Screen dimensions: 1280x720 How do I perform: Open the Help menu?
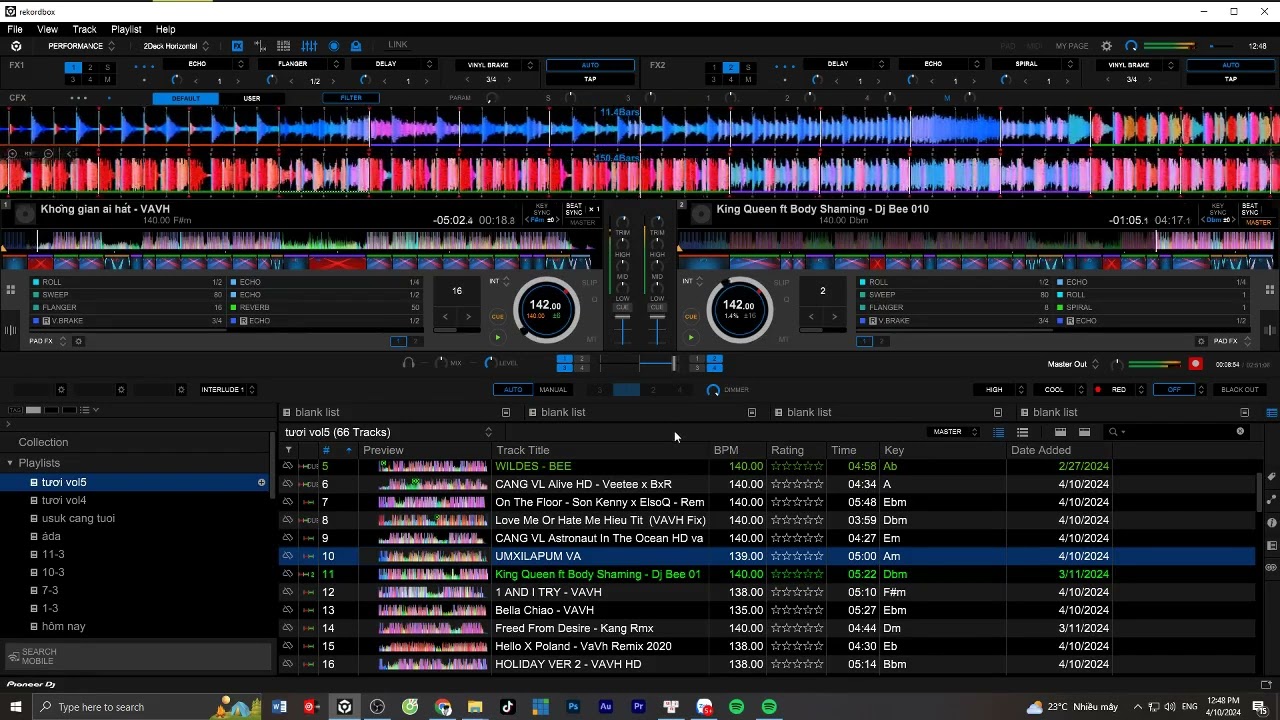[165, 29]
